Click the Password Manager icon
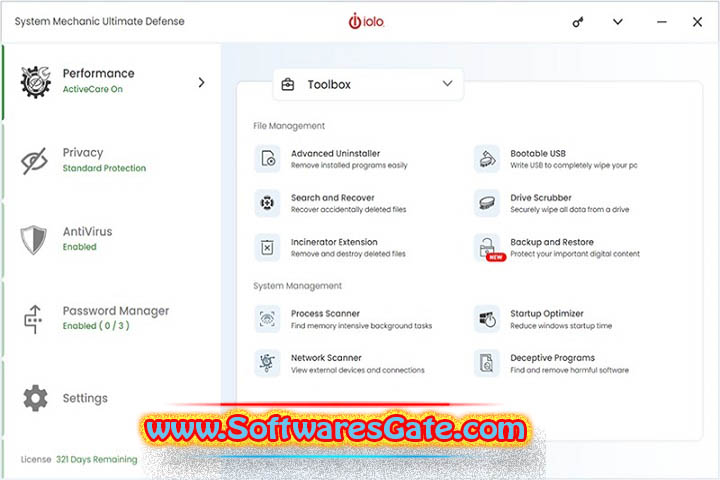Image resolution: width=720 pixels, height=480 pixels. (x=33, y=319)
